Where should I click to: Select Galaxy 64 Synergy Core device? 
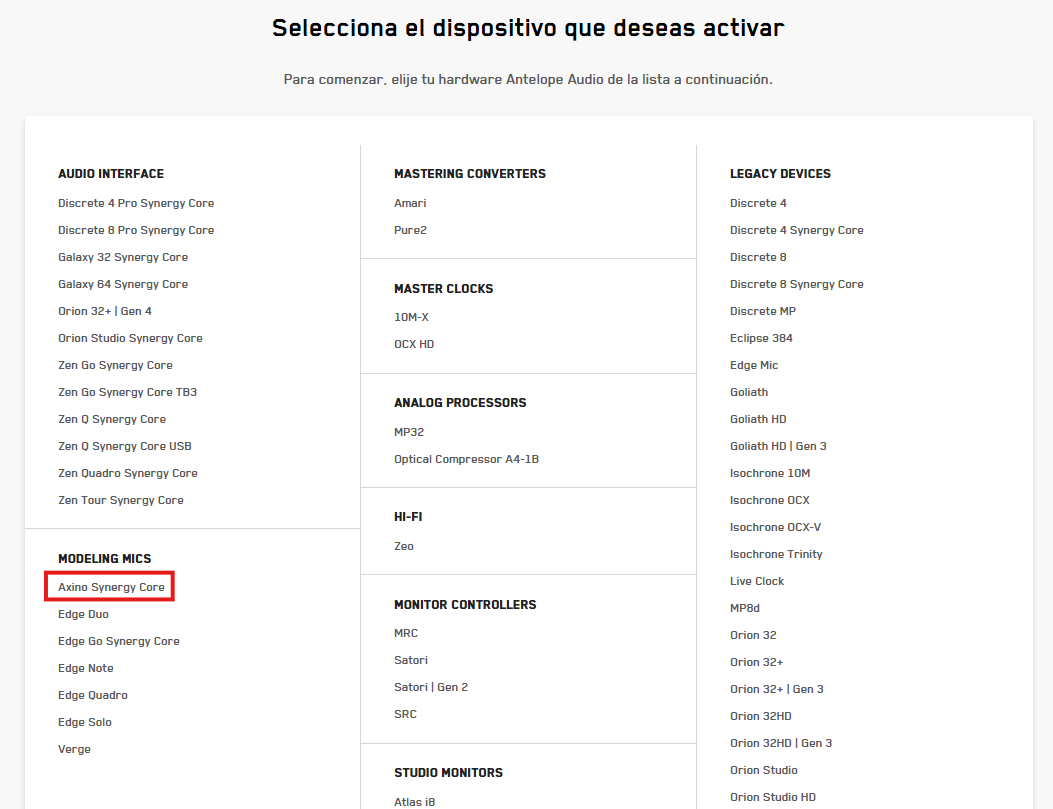[x=123, y=284]
